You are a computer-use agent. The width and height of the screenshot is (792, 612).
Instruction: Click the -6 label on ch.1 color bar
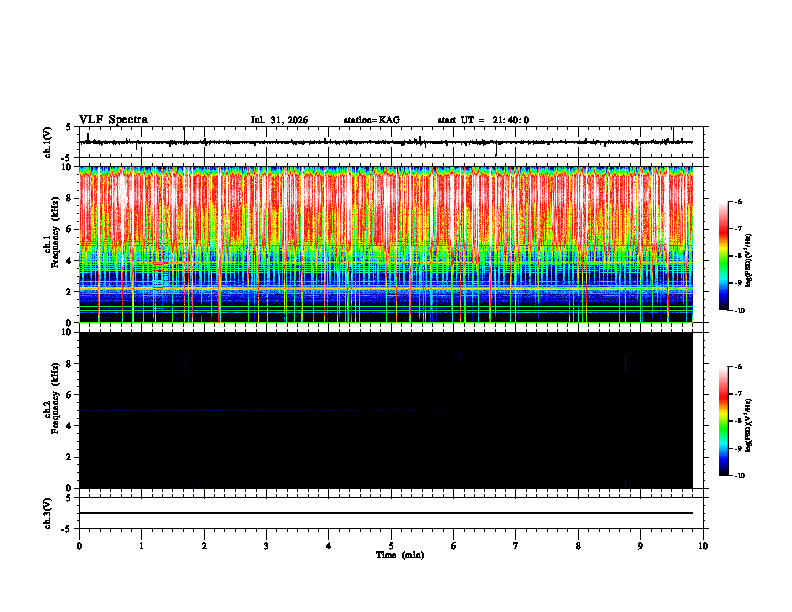pos(738,201)
